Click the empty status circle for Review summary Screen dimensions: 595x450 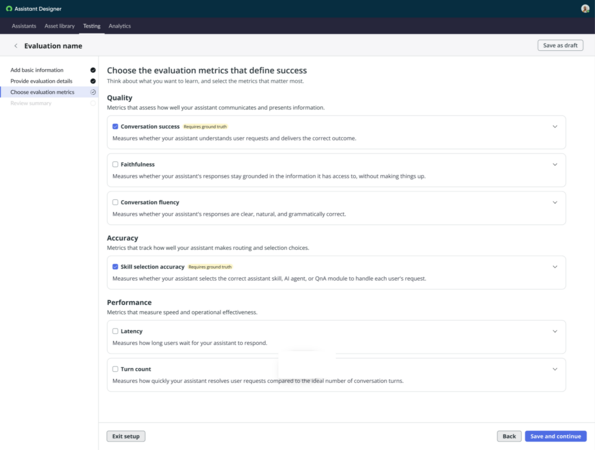(93, 103)
